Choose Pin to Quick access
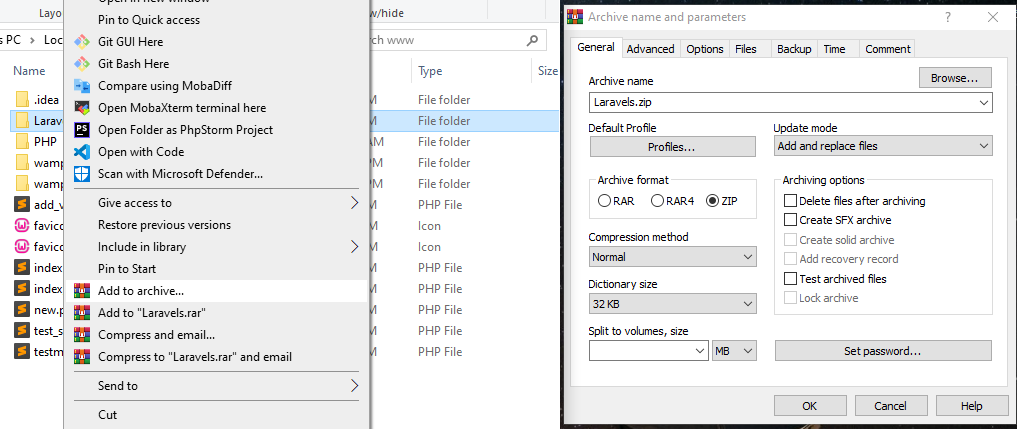The image size is (1017, 429). pos(217,19)
